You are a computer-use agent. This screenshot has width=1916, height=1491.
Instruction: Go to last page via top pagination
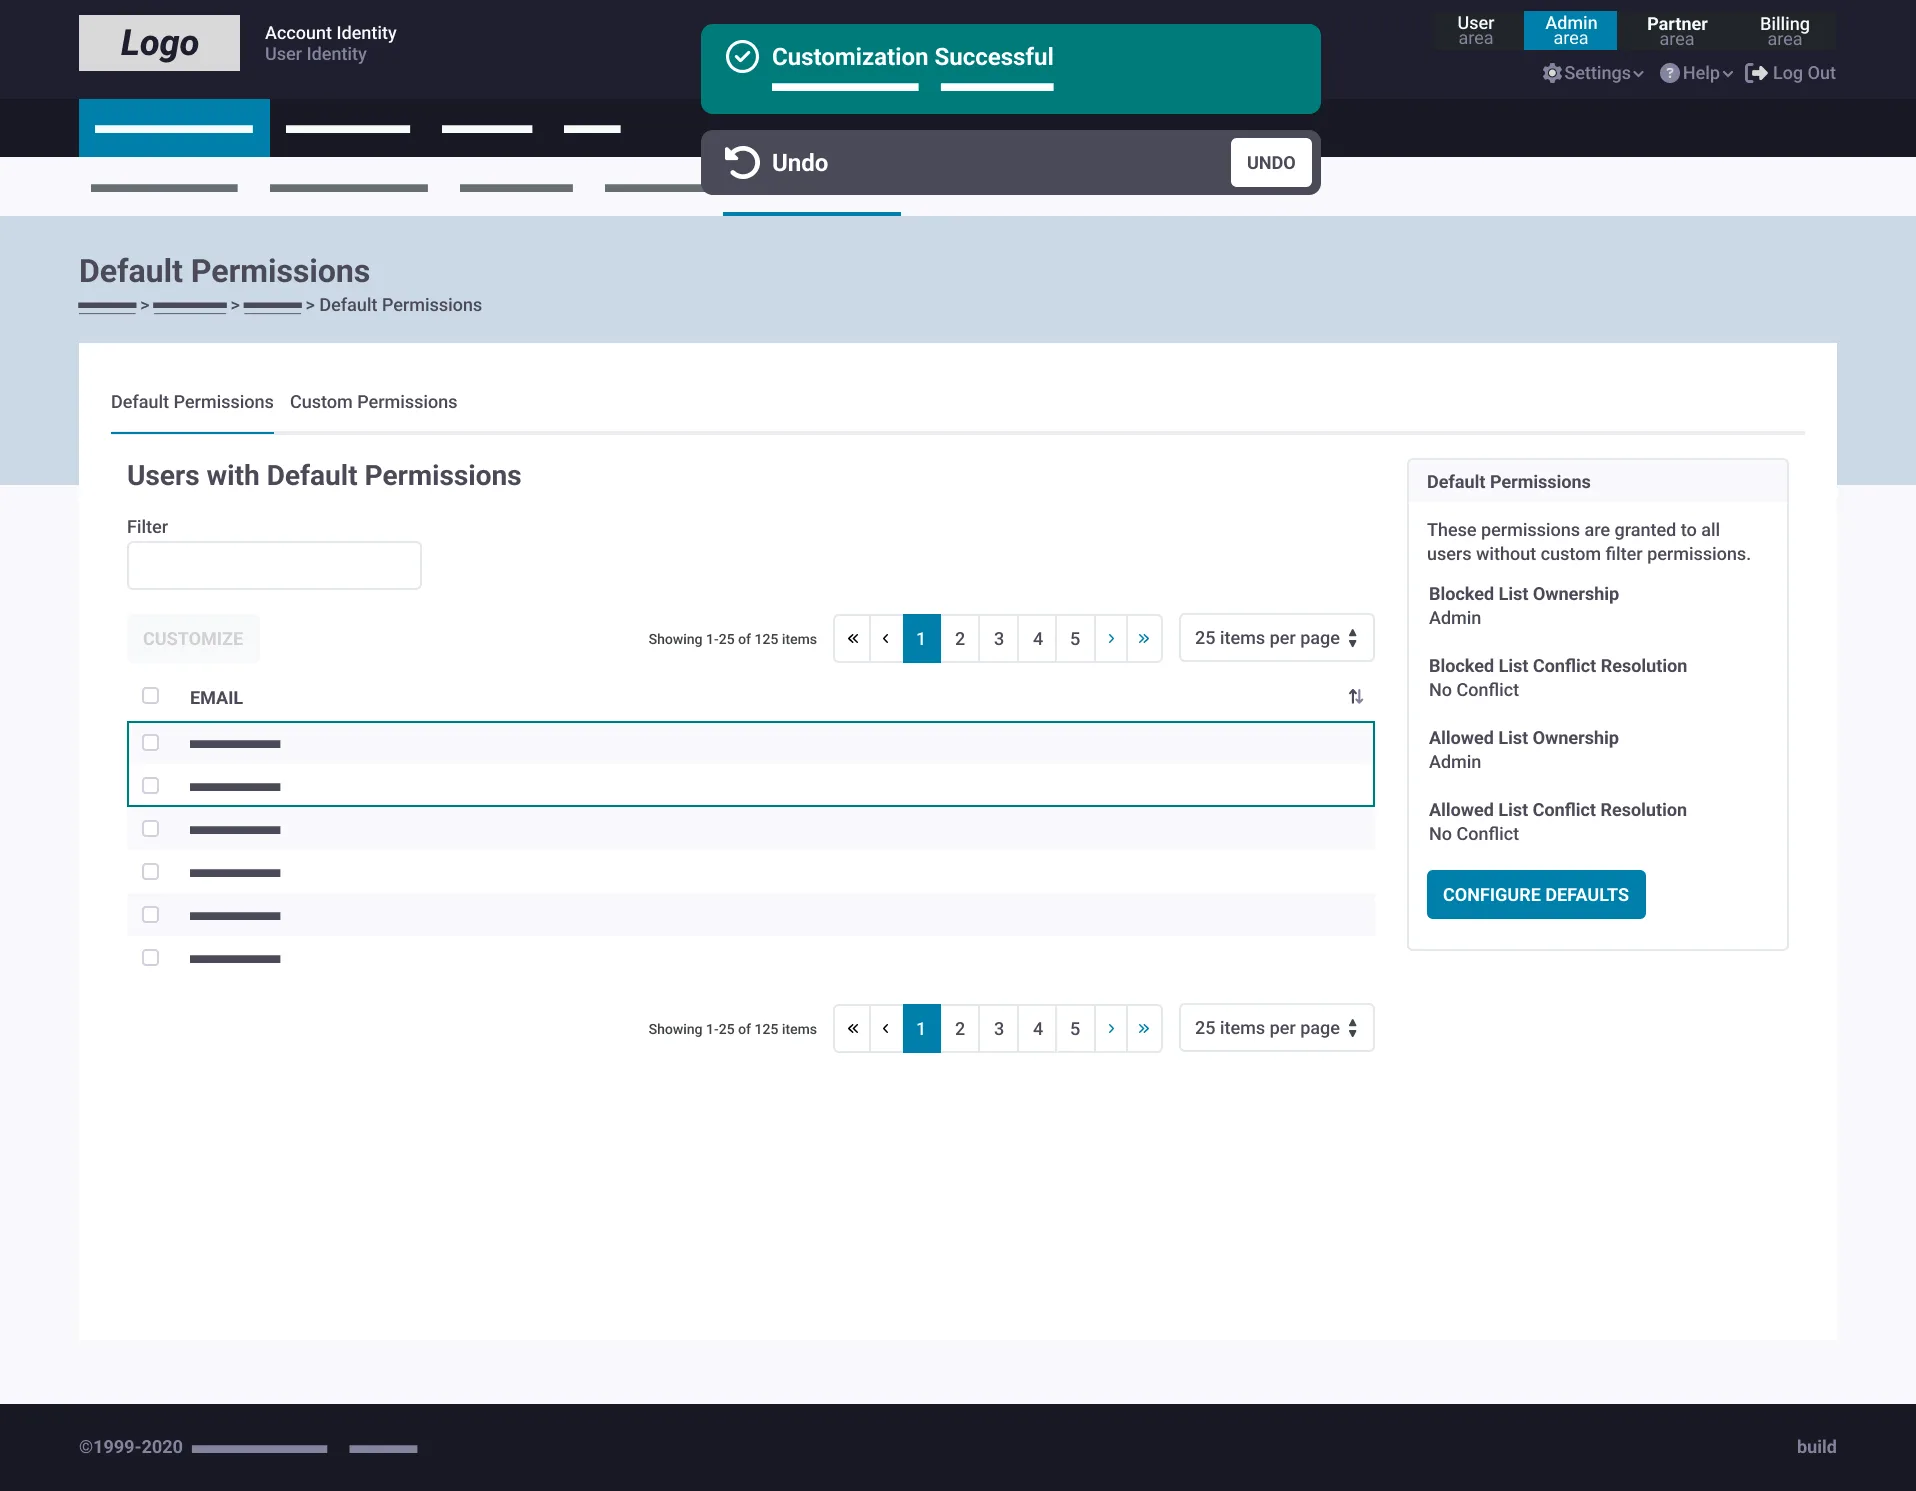(x=1144, y=638)
